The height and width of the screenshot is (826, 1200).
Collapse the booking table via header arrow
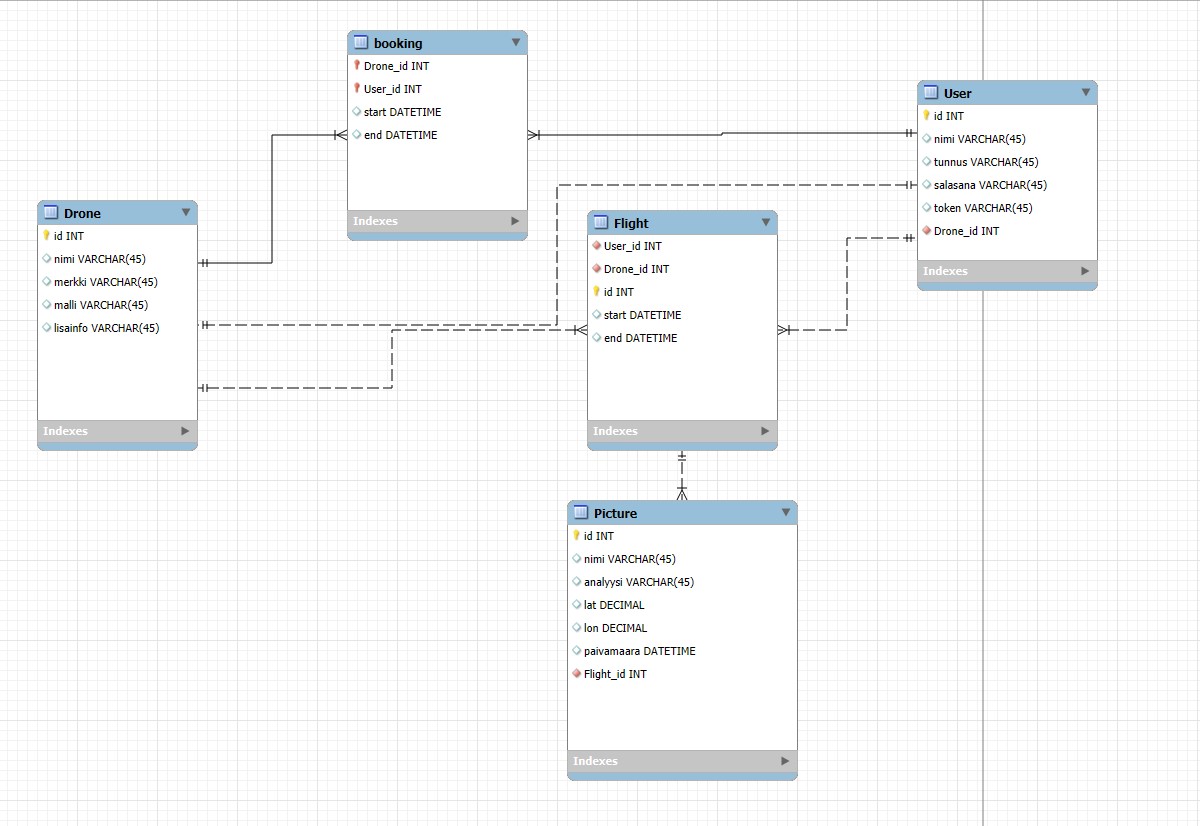(x=516, y=42)
